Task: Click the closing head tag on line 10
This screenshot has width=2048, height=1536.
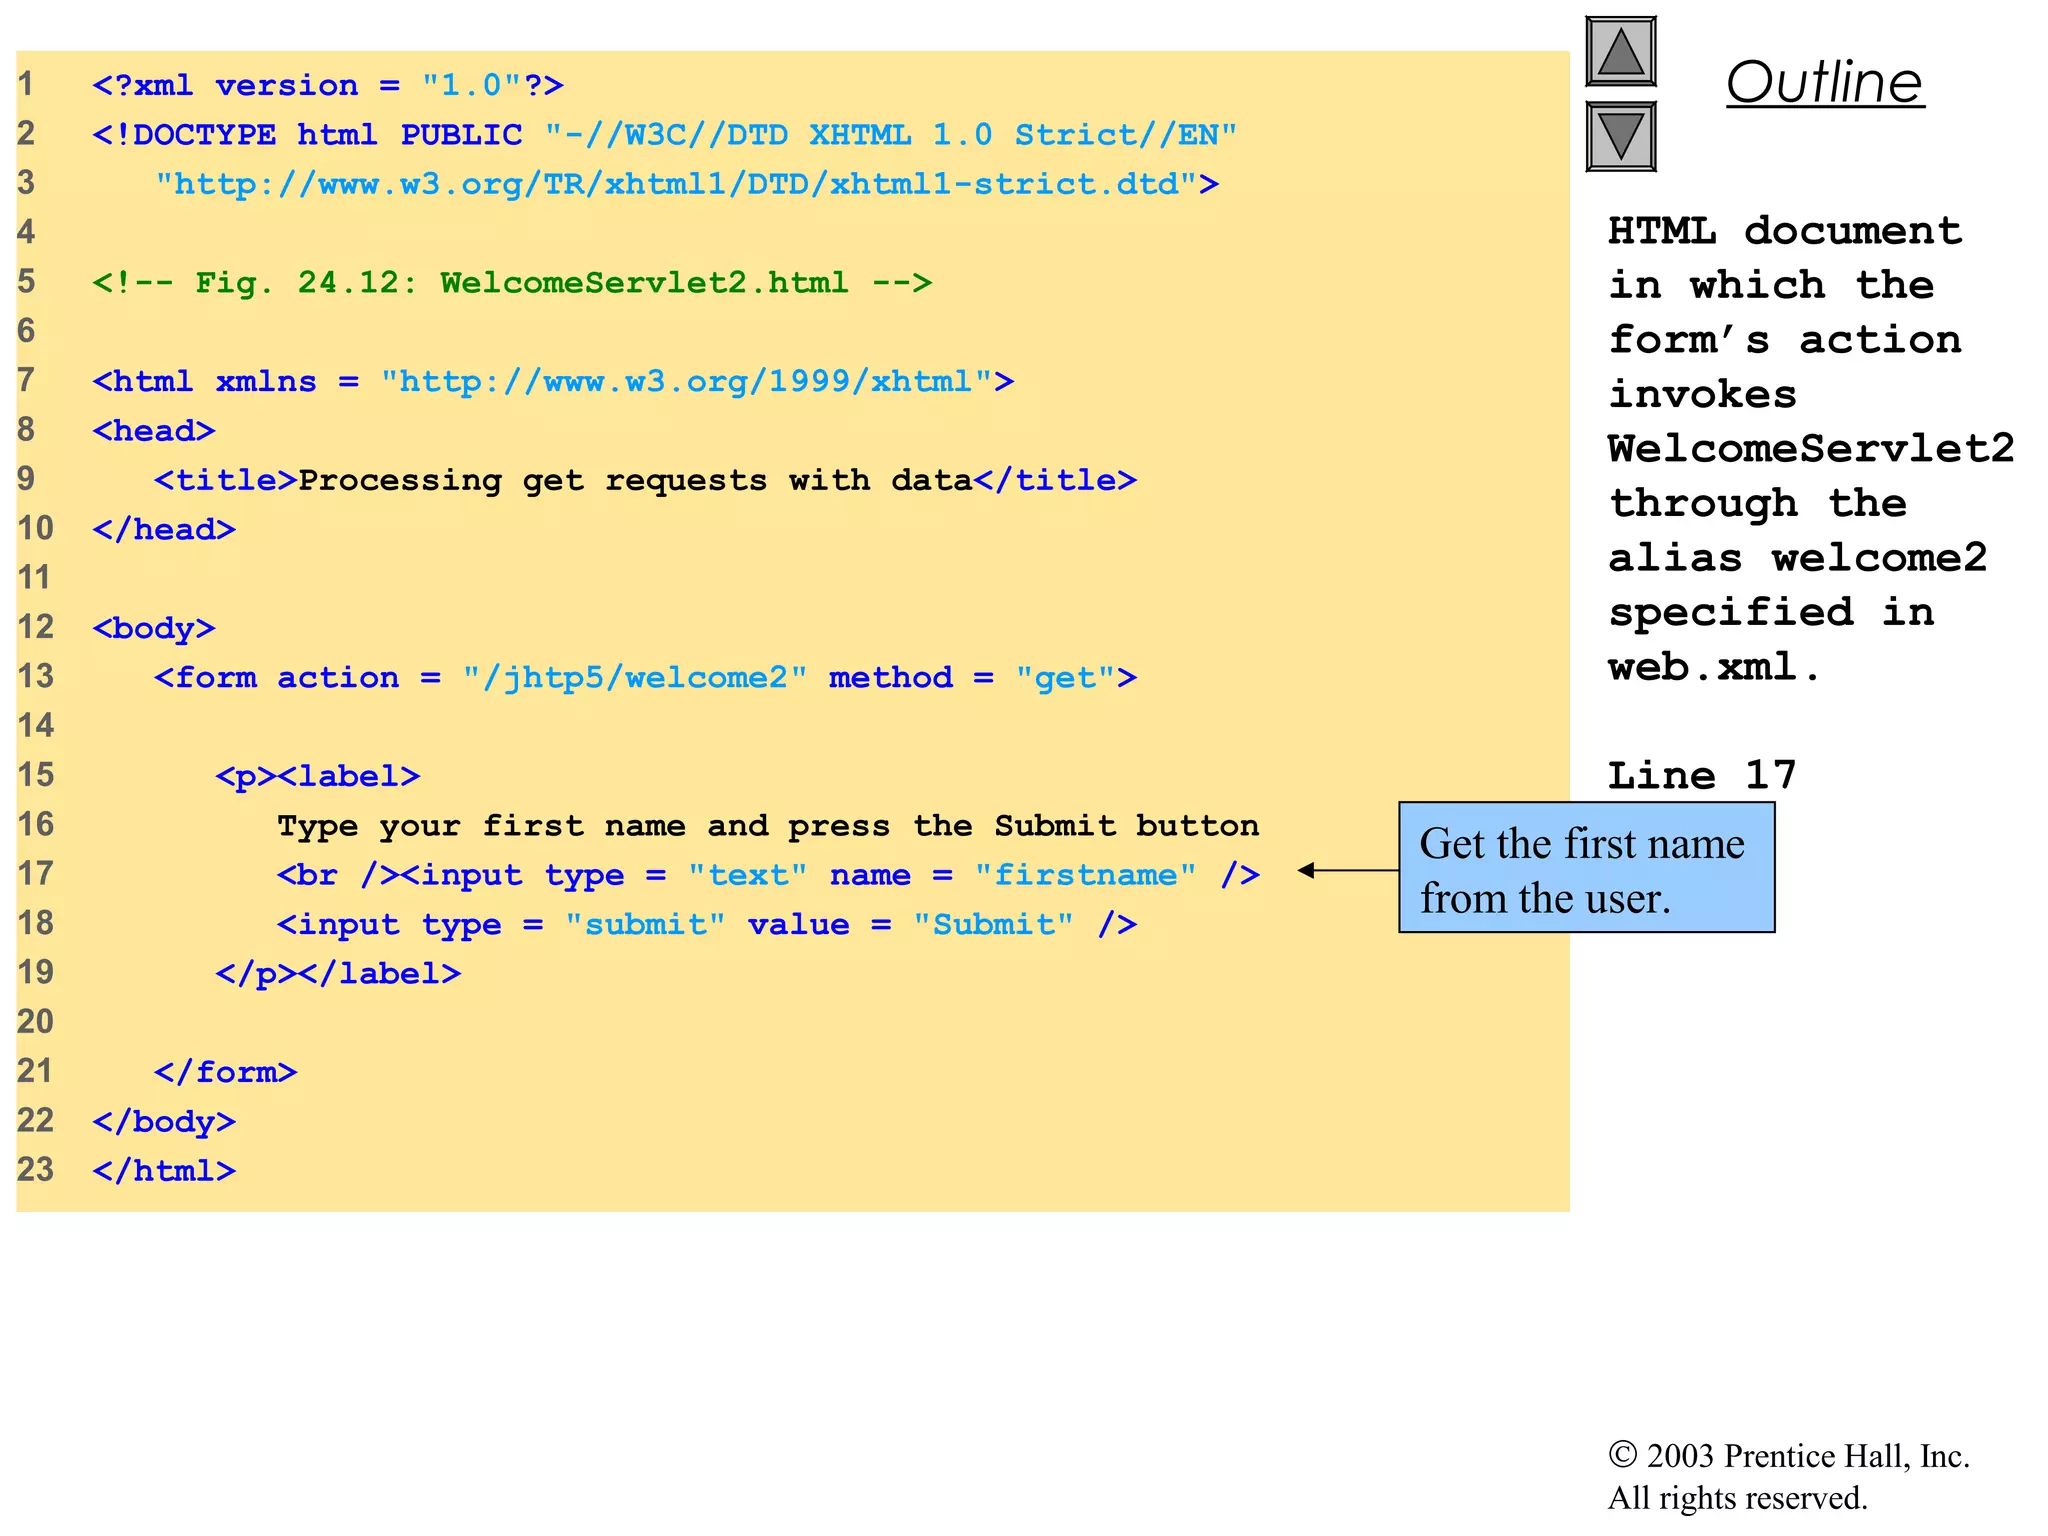Action: [164, 529]
